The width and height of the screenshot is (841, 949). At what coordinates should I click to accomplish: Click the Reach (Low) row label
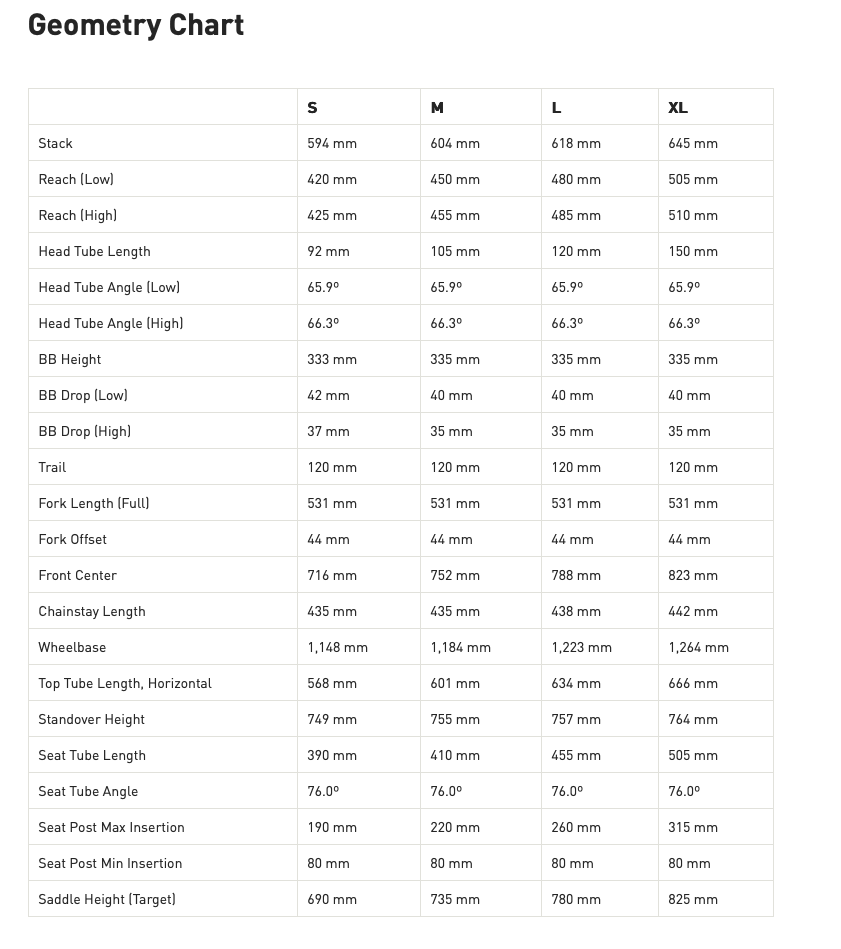pyautogui.click(x=76, y=180)
